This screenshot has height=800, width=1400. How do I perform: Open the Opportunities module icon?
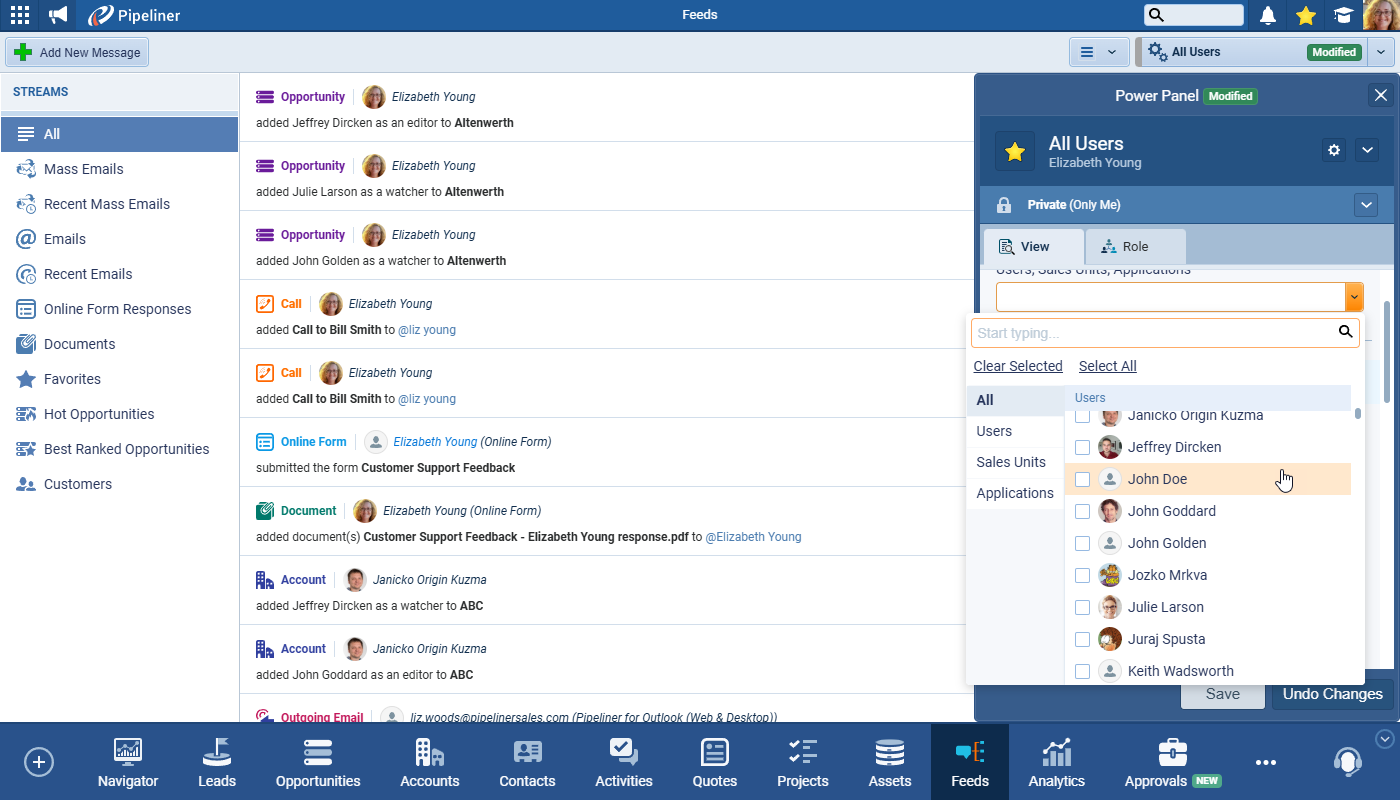(318, 762)
